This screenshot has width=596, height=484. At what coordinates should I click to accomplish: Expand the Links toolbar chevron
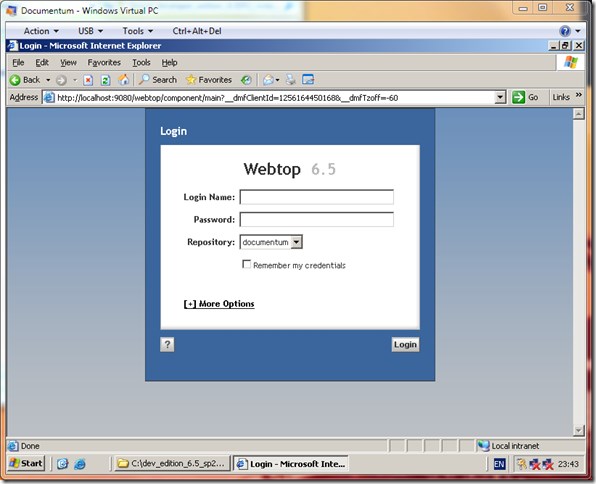[579, 95]
